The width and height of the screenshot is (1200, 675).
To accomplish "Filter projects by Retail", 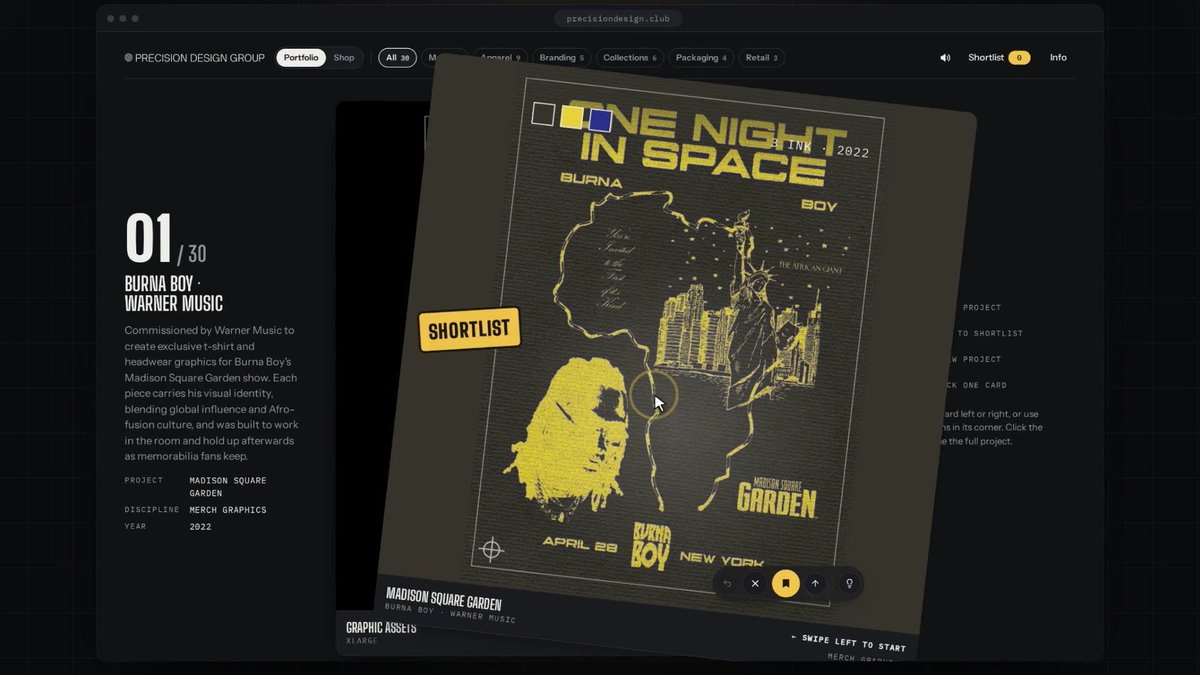I will click(x=762, y=58).
